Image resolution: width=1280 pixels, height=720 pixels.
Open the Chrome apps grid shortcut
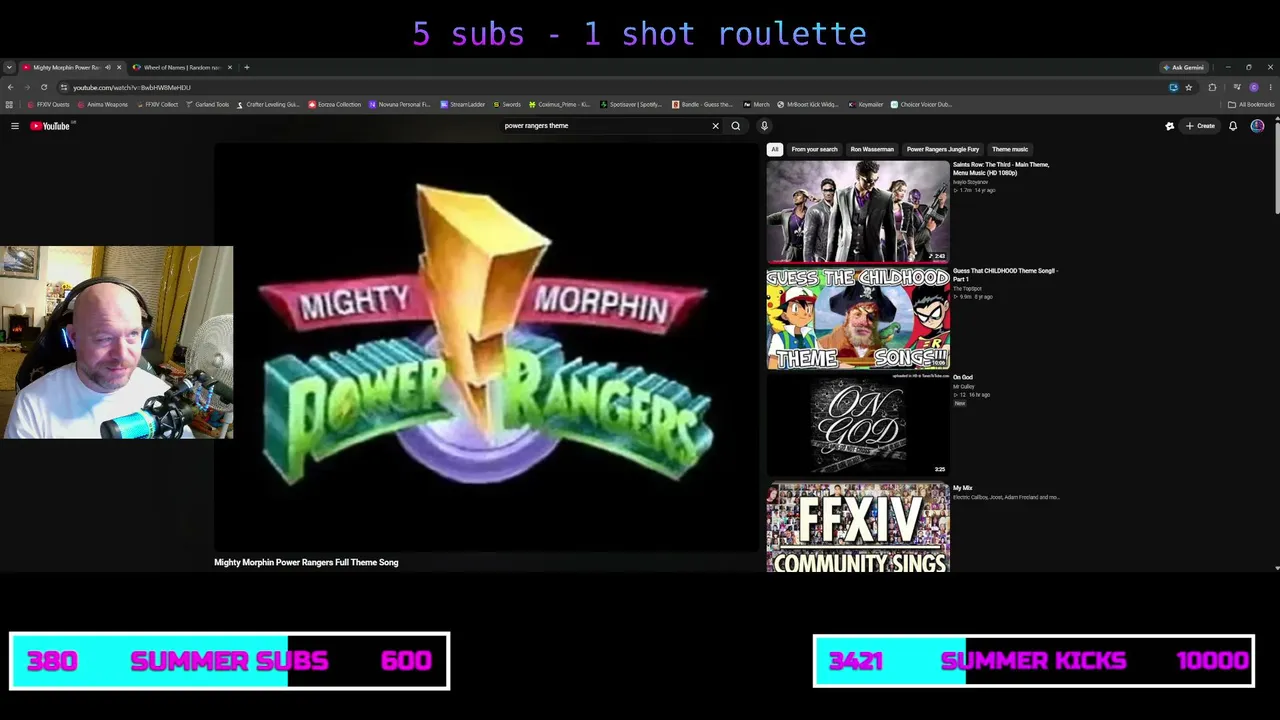point(9,104)
